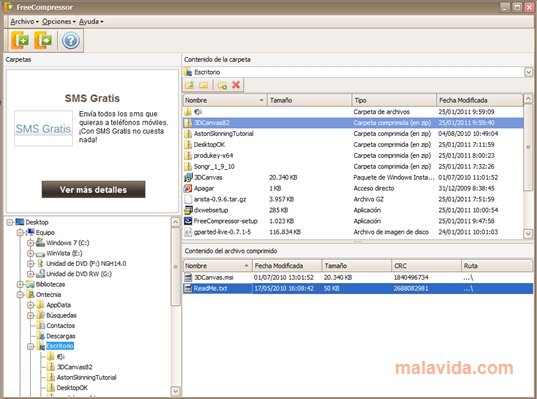Click the Ver más detalles button
Image resolution: width=537 pixels, height=399 pixels.
(93, 189)
